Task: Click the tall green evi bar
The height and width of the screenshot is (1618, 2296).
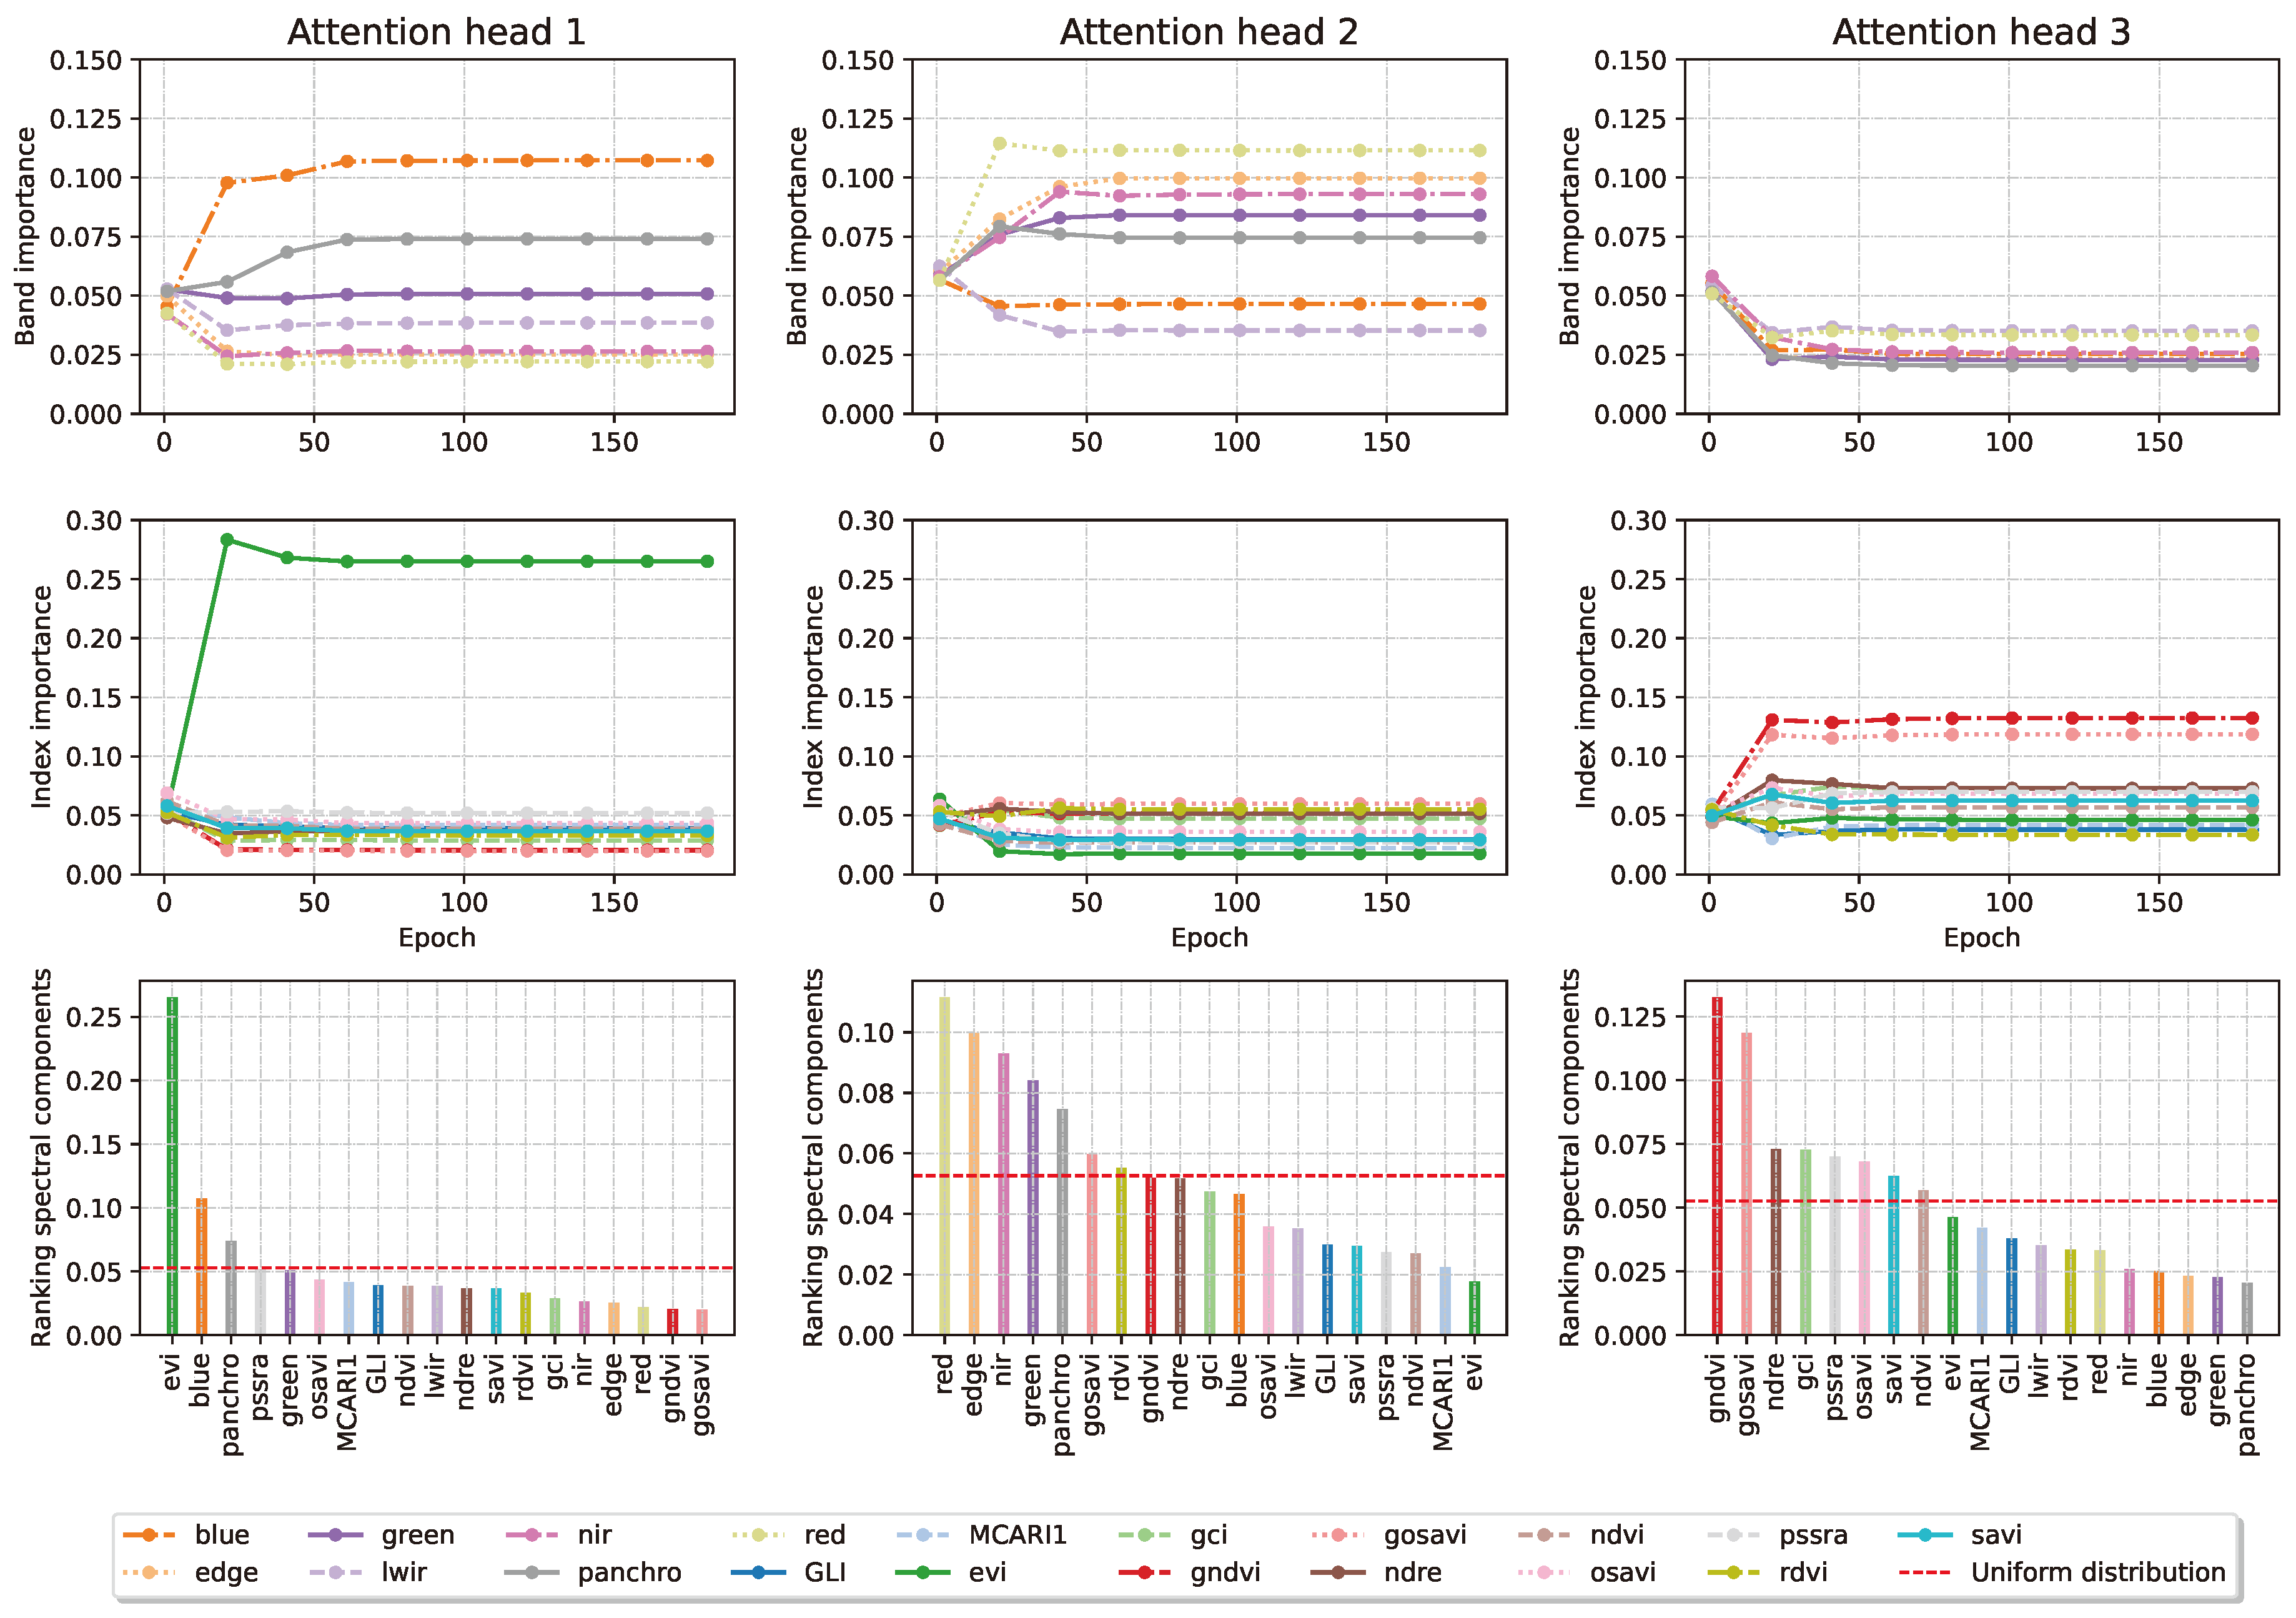Action: coord(172,1165)
